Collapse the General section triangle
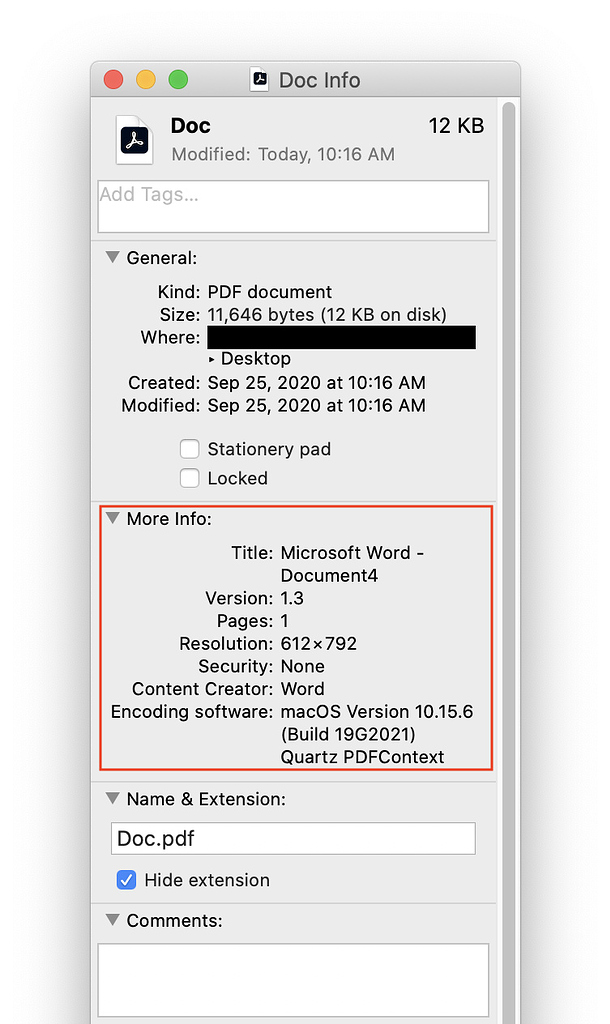Image resolution: width=610 pixels, height=1024 pixels. click(112, 258)
